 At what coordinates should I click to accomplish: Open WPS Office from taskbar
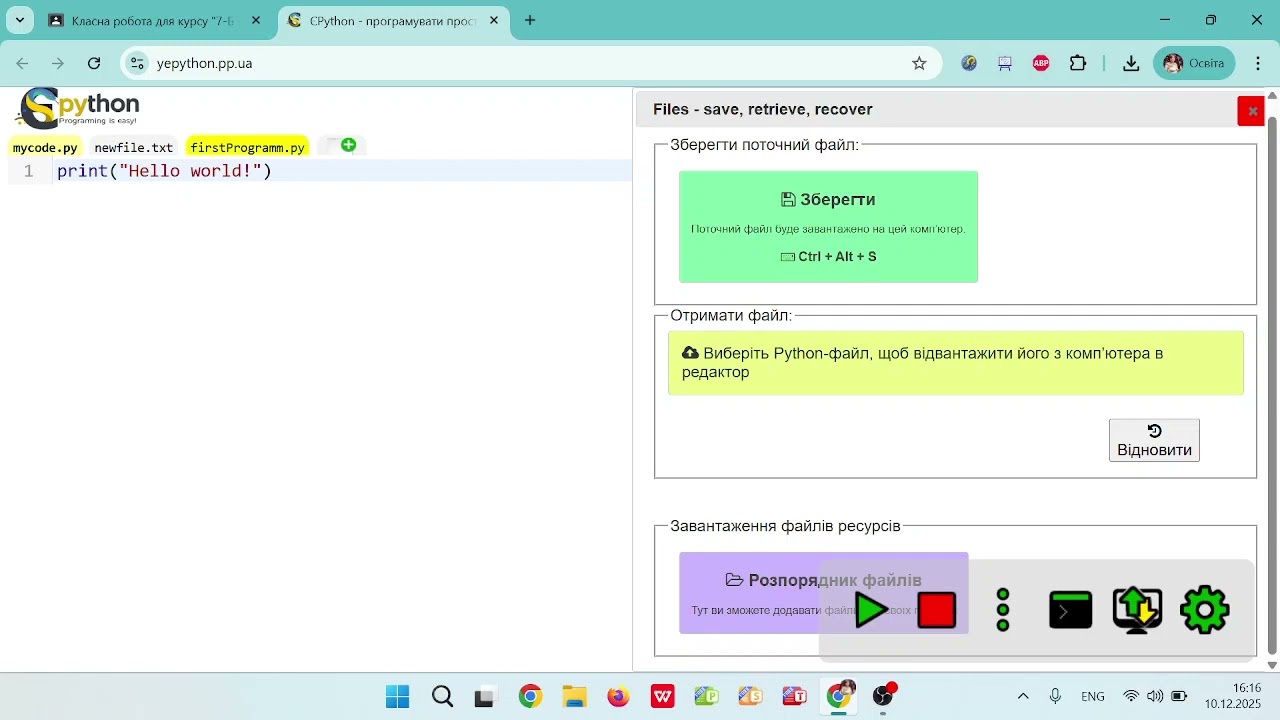(x=663, y=696)
